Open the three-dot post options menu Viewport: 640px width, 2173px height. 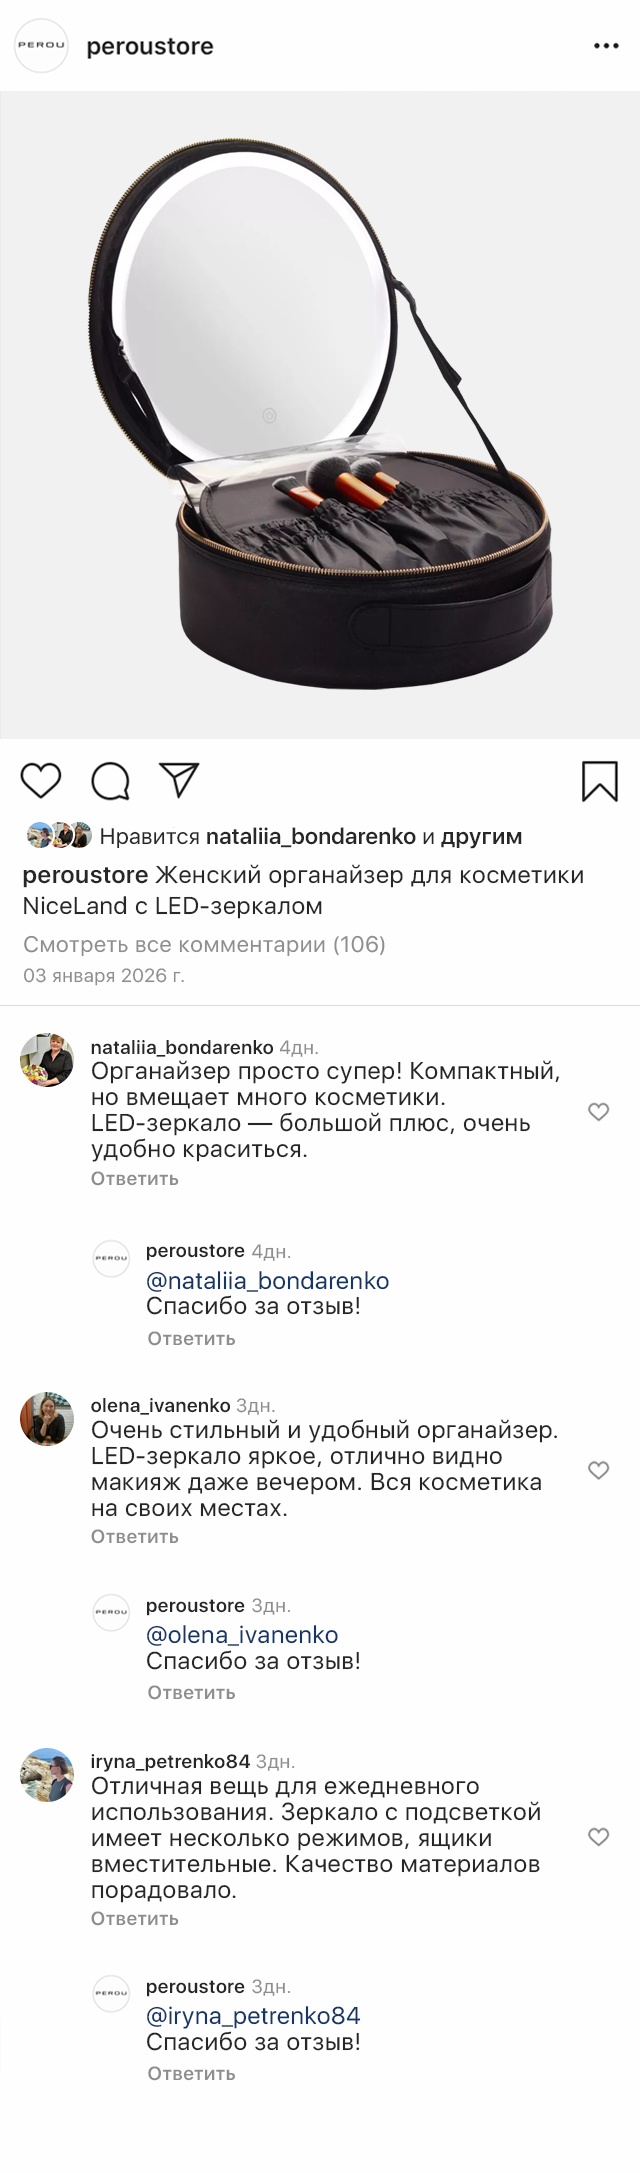[x=606, y=46]
